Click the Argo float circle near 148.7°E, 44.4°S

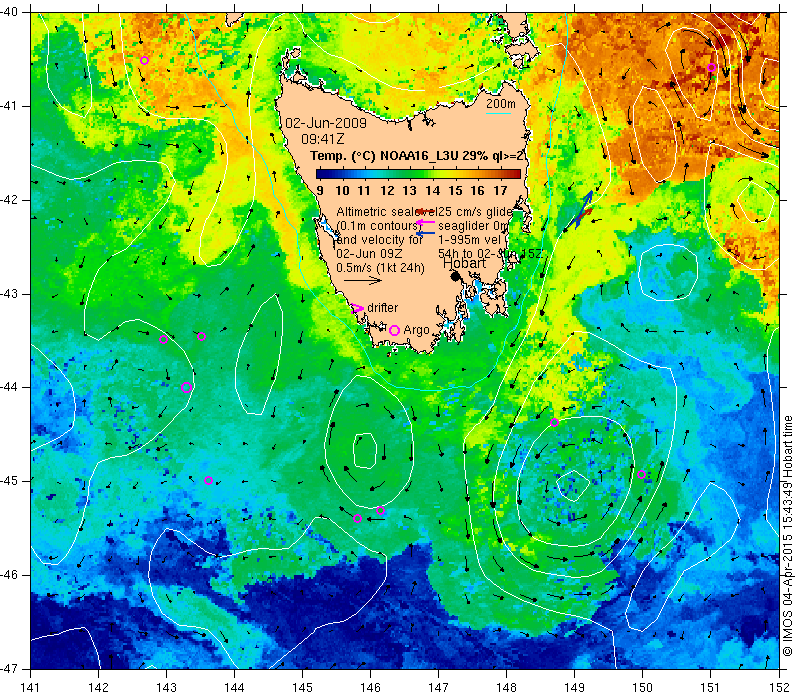[x=555, y=422]
